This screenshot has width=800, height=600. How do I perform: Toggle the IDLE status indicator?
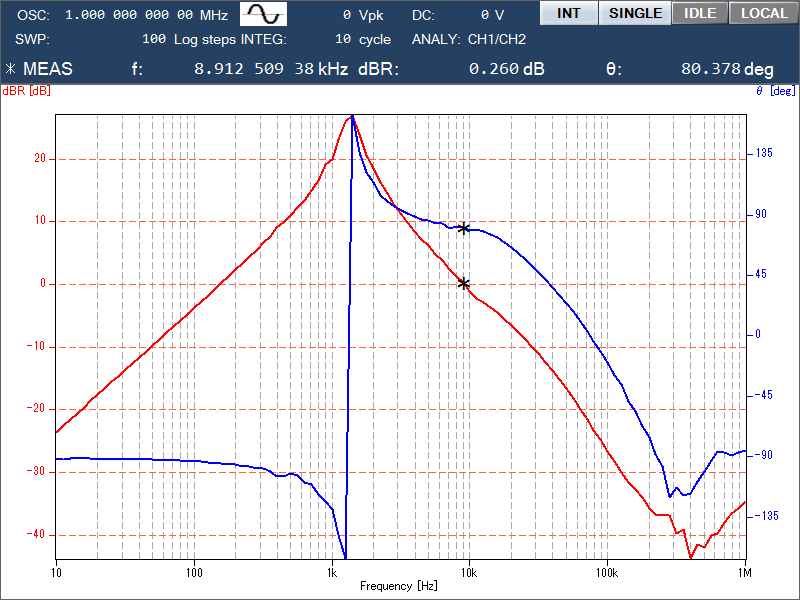(x=700, y=13)
